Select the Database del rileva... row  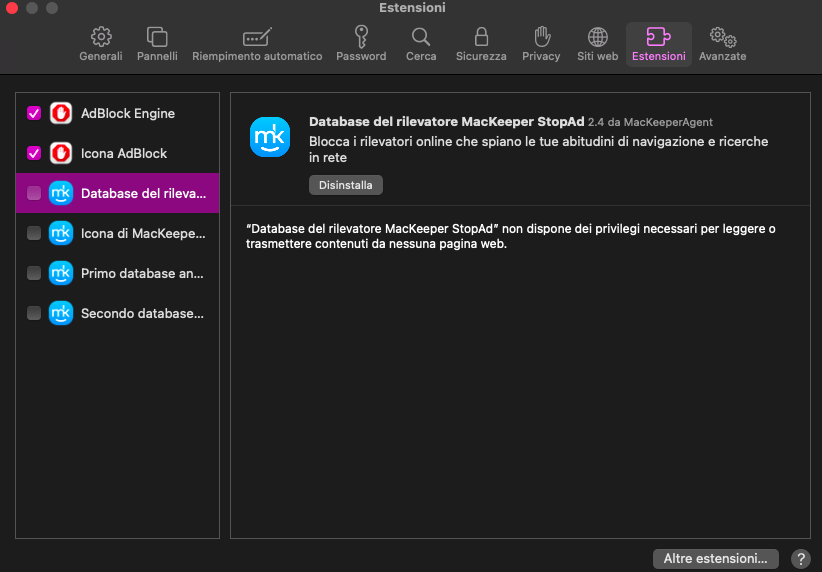click(117, 193)
